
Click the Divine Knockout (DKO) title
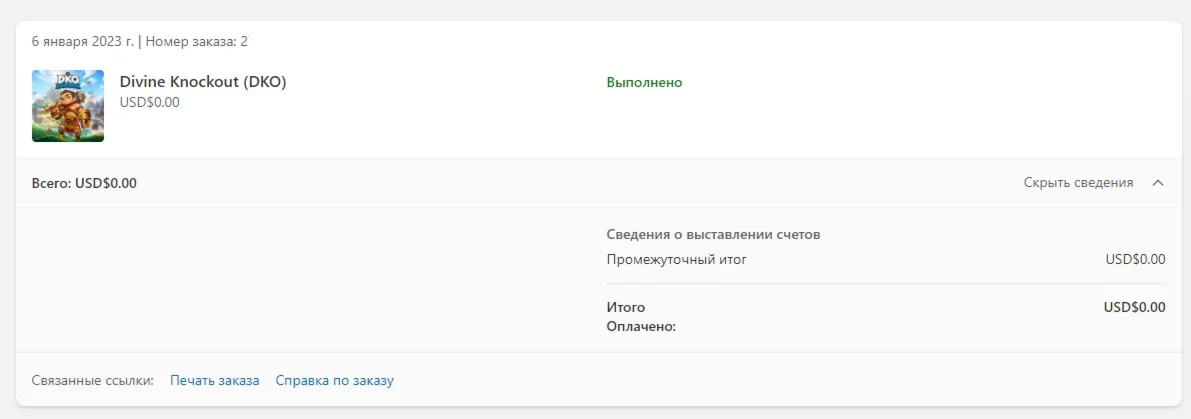[x=203, y=82]
